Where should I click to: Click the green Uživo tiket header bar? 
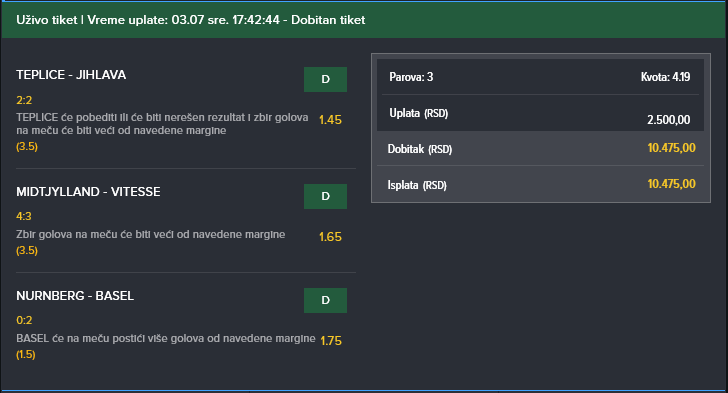pyautogui.click(x=364, y=20)
